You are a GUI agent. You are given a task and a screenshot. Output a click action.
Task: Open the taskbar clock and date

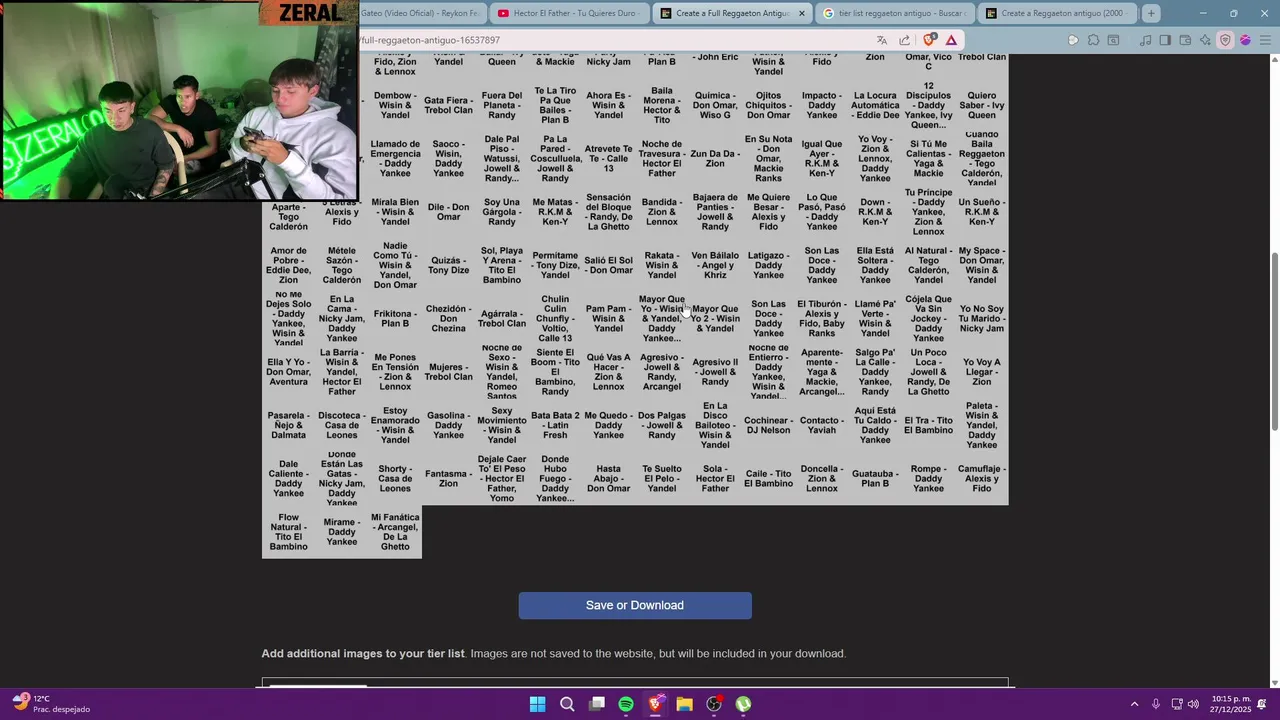1229,704
